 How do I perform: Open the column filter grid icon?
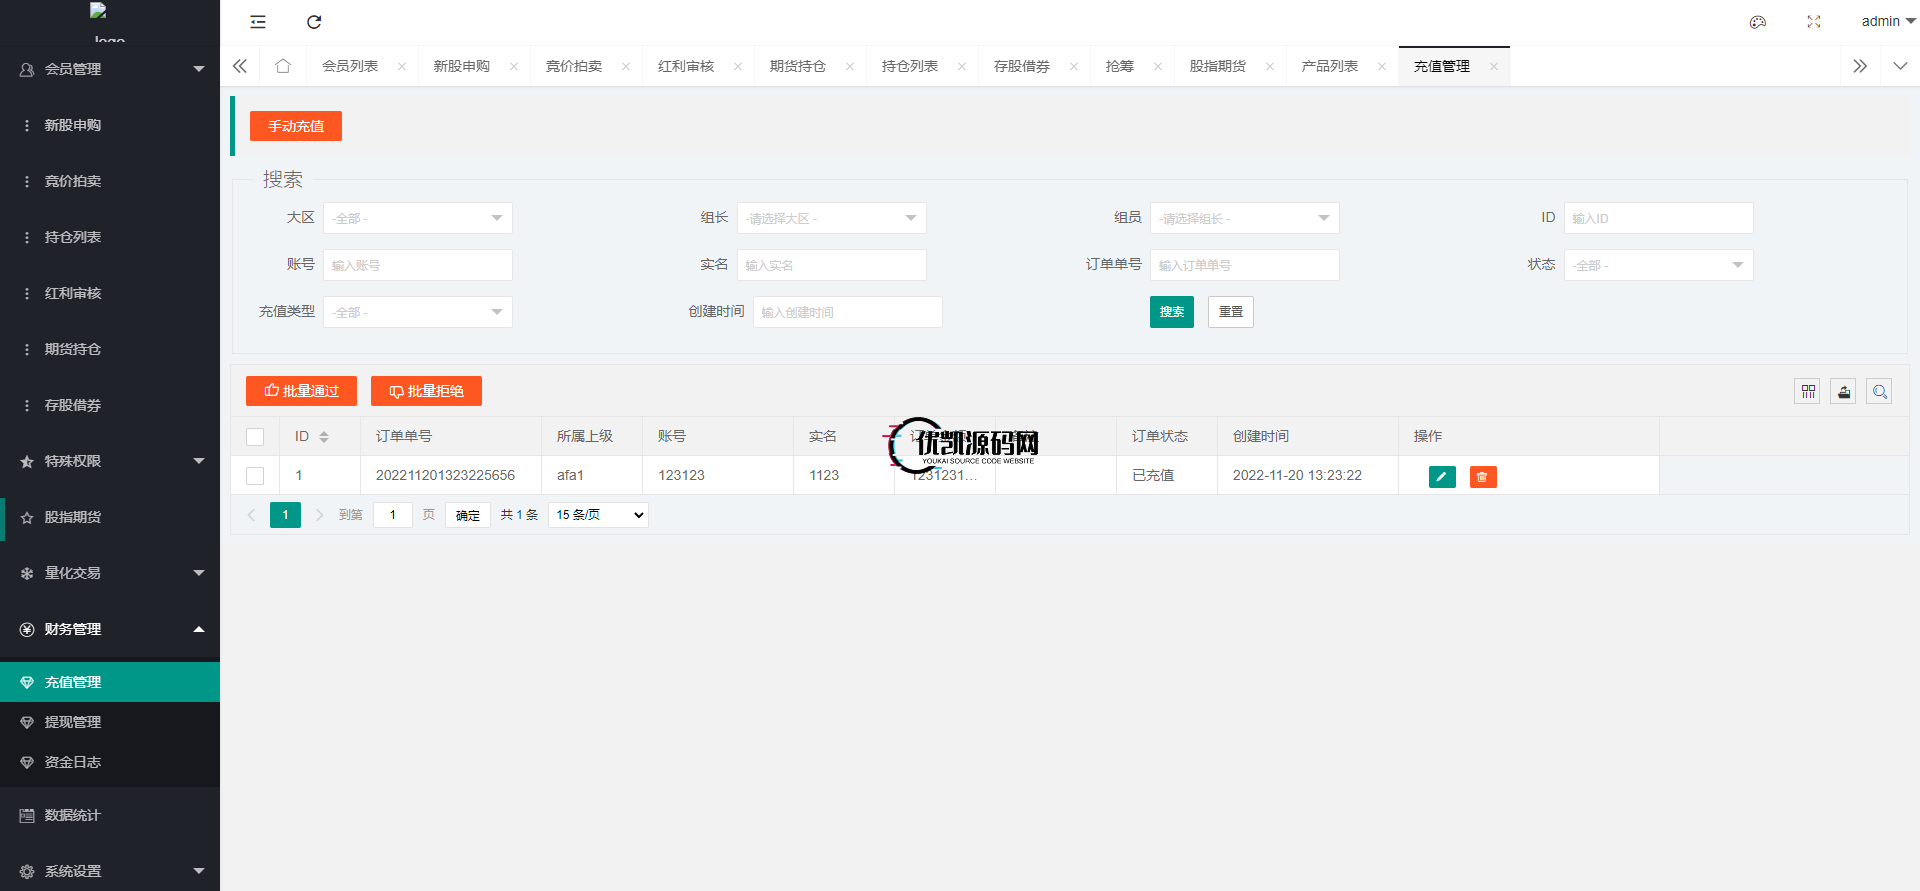[x=1807, y=392]
